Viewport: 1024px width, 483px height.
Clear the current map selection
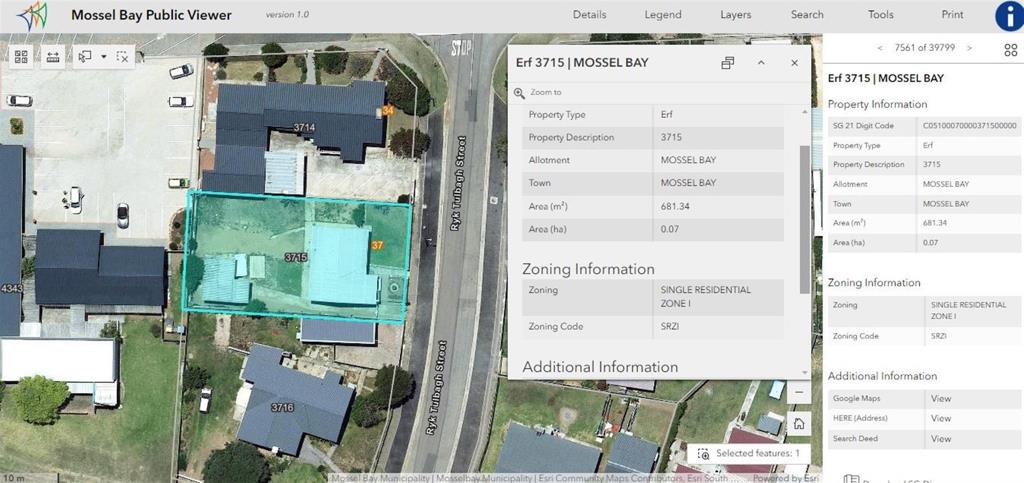(x=122, y=56)
